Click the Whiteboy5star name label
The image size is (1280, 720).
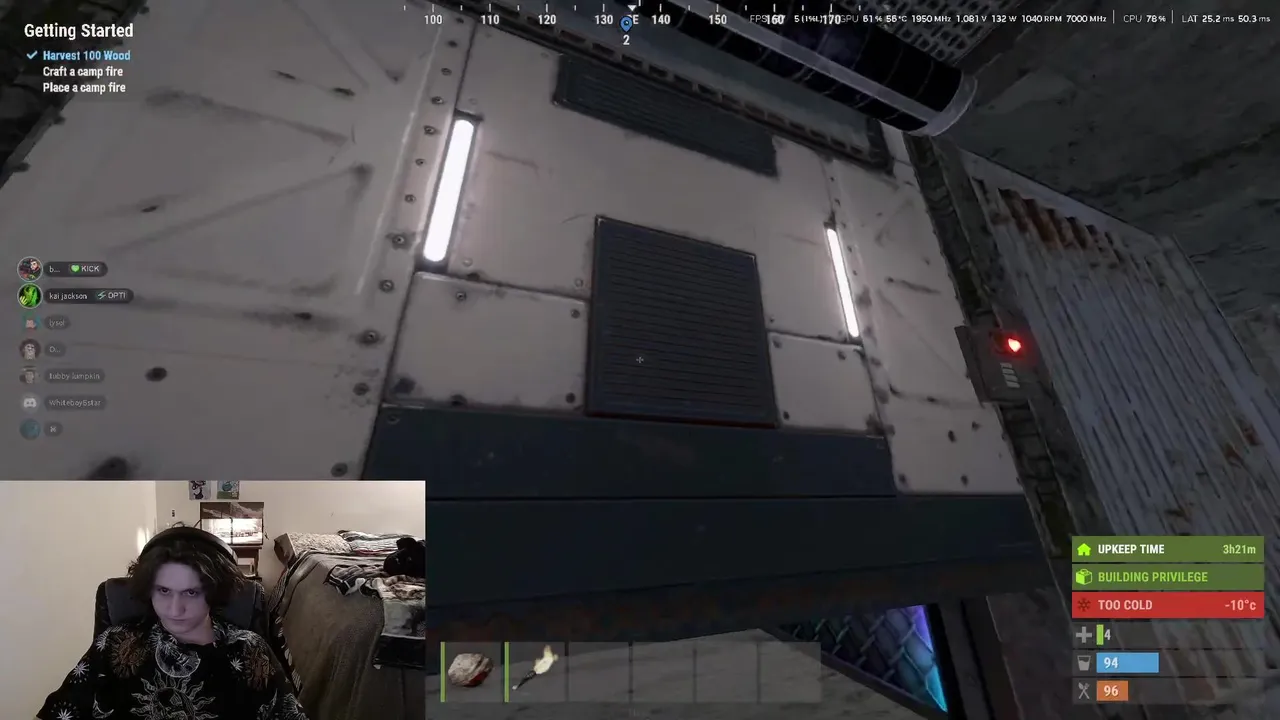[x=75, y=403]
